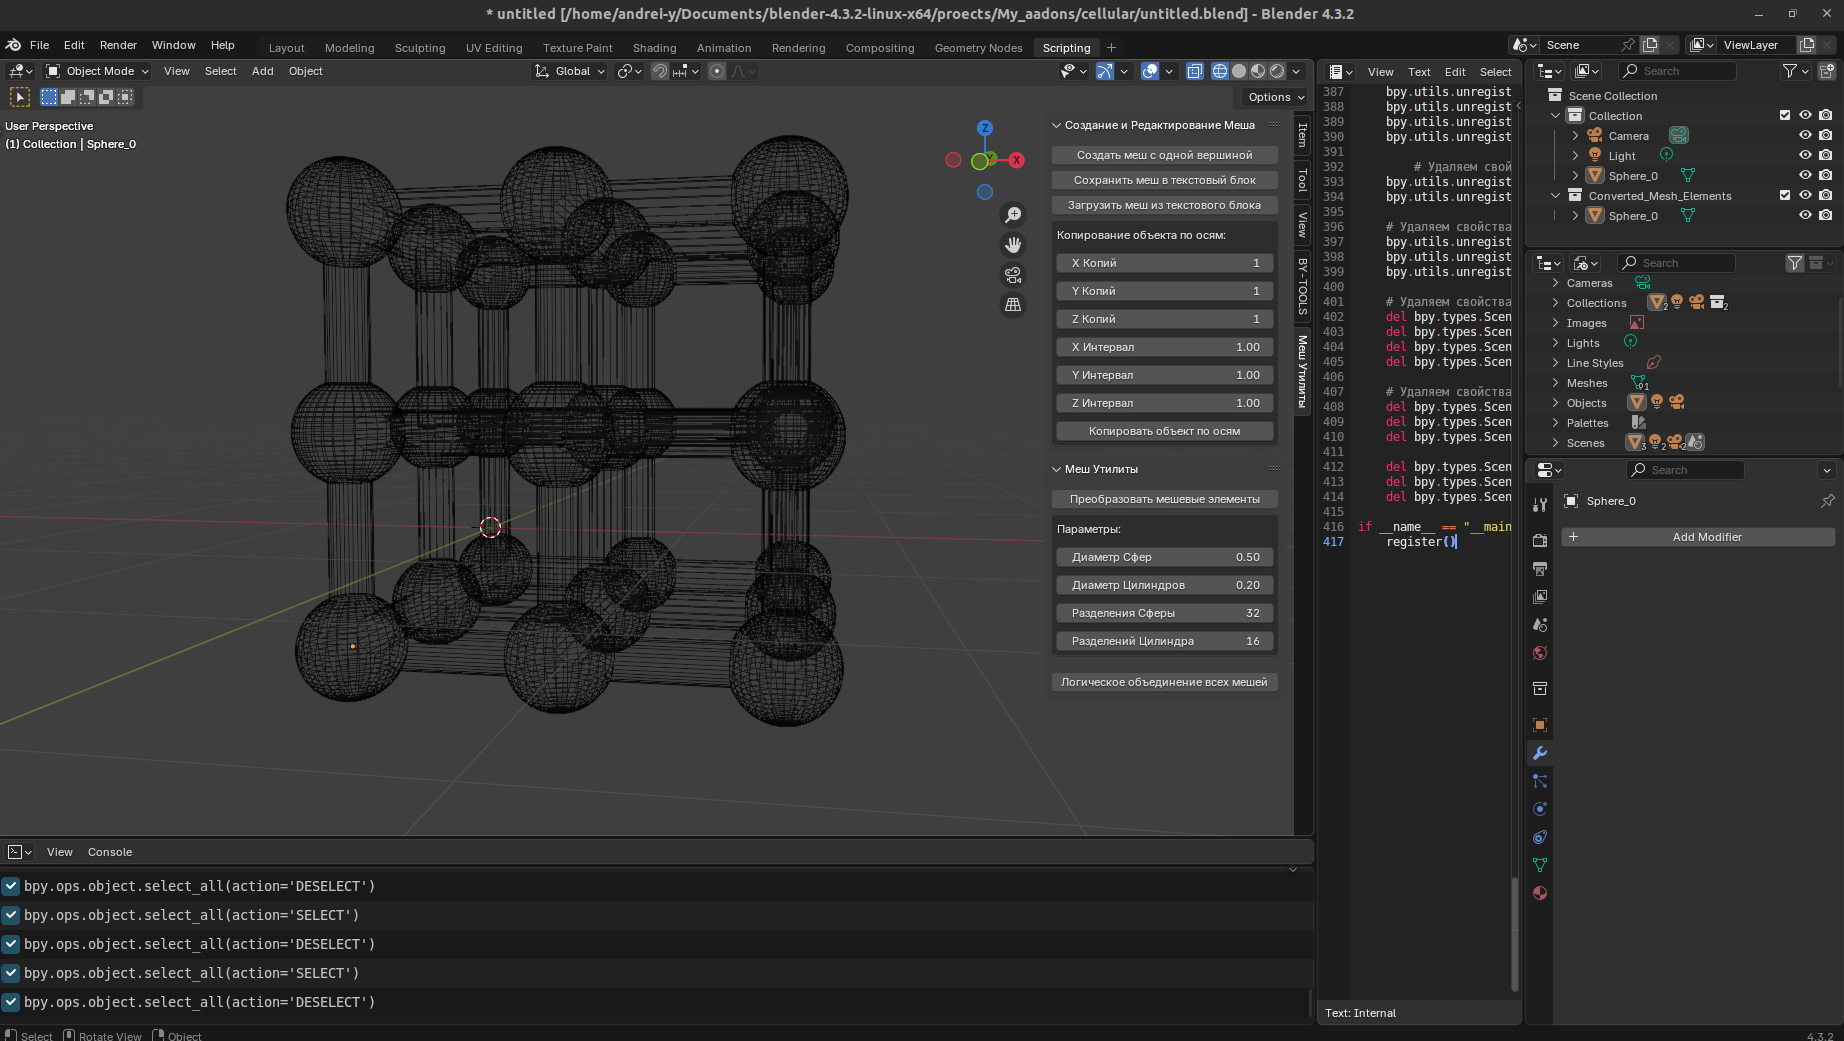Switch to the Geometry Nodes workspace tab

coord(977,48)
